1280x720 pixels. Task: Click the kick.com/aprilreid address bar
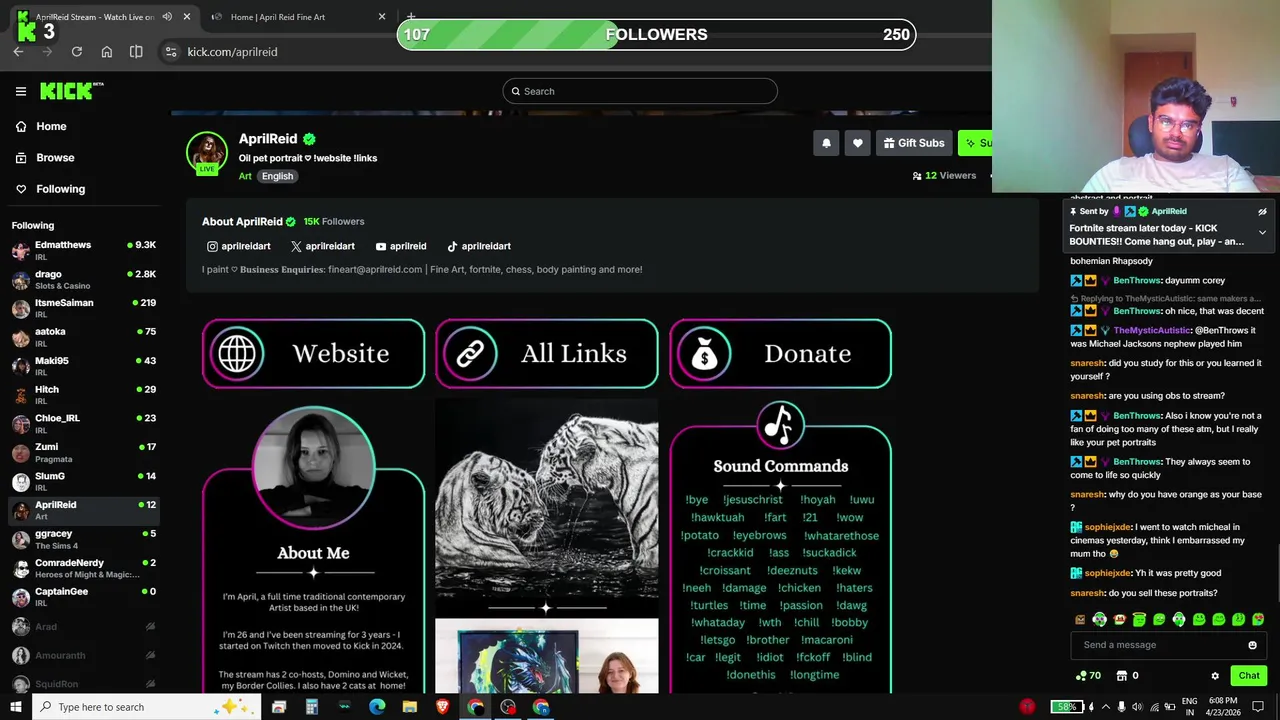point(232,52)
